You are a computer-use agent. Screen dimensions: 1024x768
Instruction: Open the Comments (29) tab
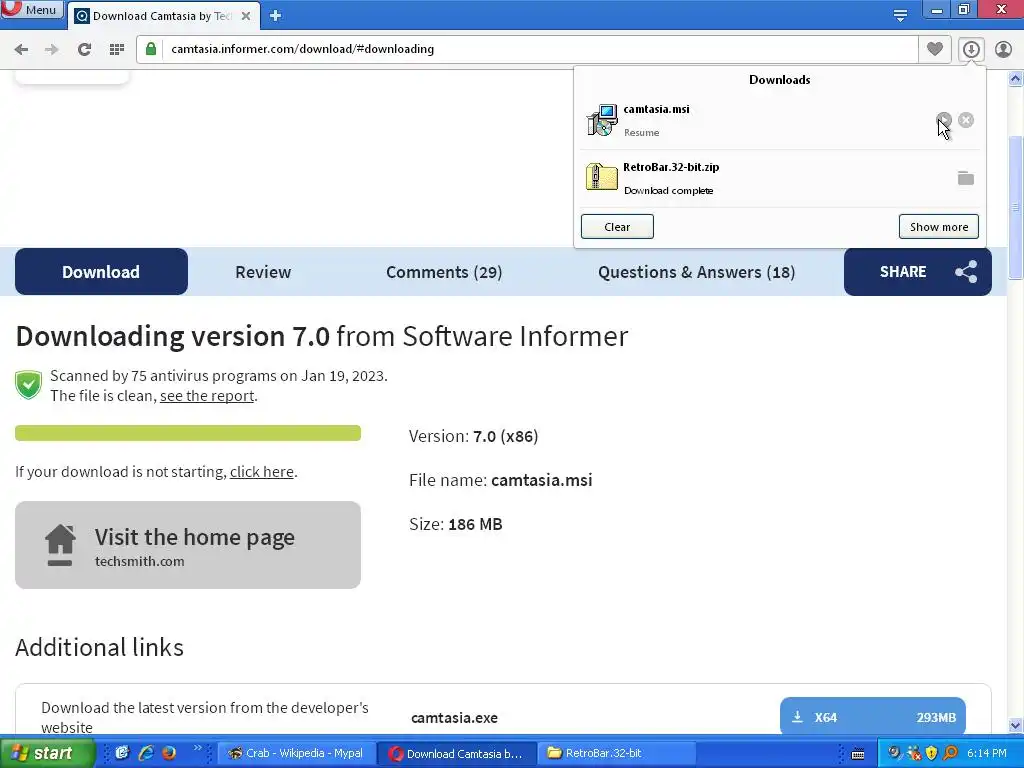pyautogui.click(x=444, y=272)
